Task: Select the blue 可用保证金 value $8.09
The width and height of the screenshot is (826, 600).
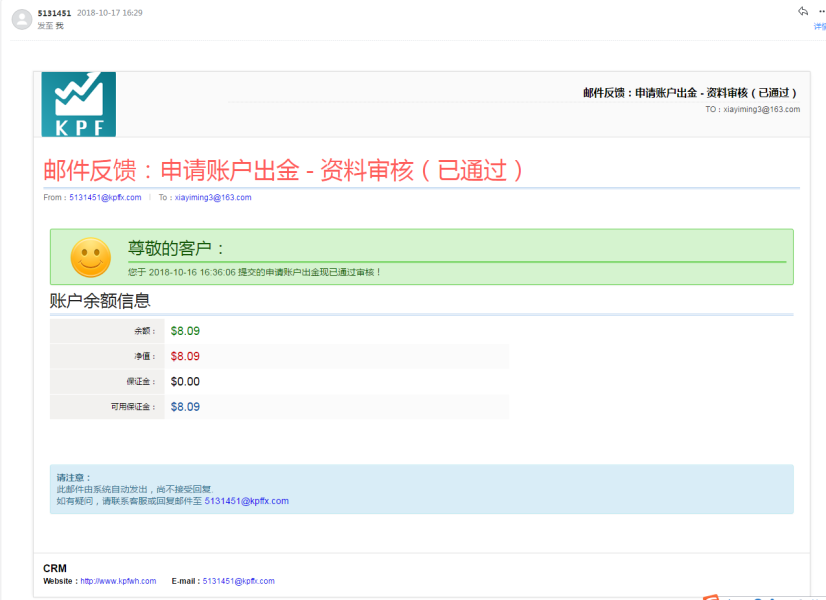Action: point(185,407)
